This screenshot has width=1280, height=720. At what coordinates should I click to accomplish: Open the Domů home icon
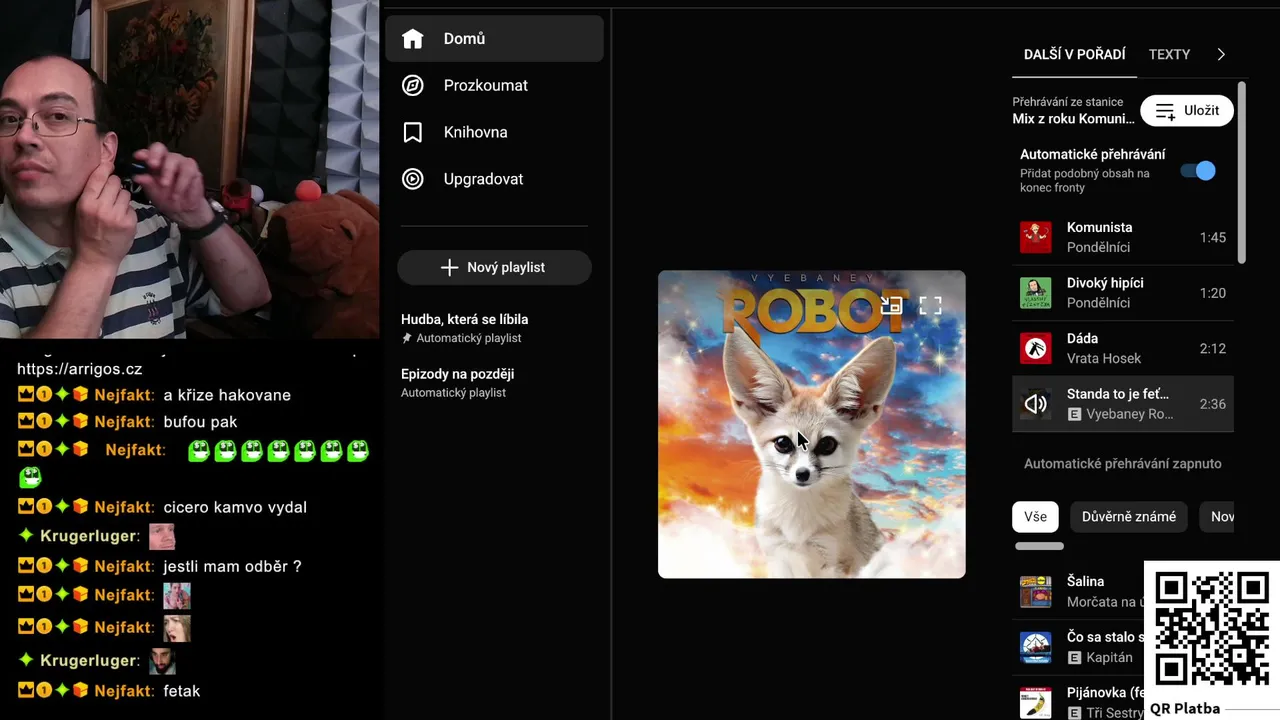[x=413, y=39]
